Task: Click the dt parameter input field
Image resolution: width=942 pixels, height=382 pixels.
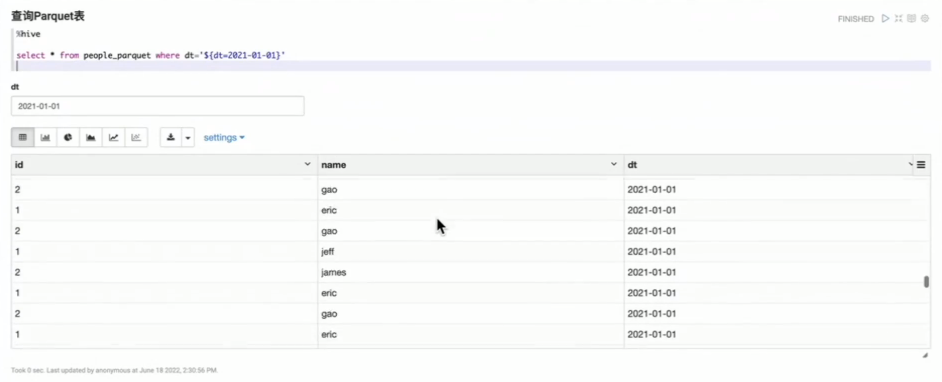Action: coord(157,106)
